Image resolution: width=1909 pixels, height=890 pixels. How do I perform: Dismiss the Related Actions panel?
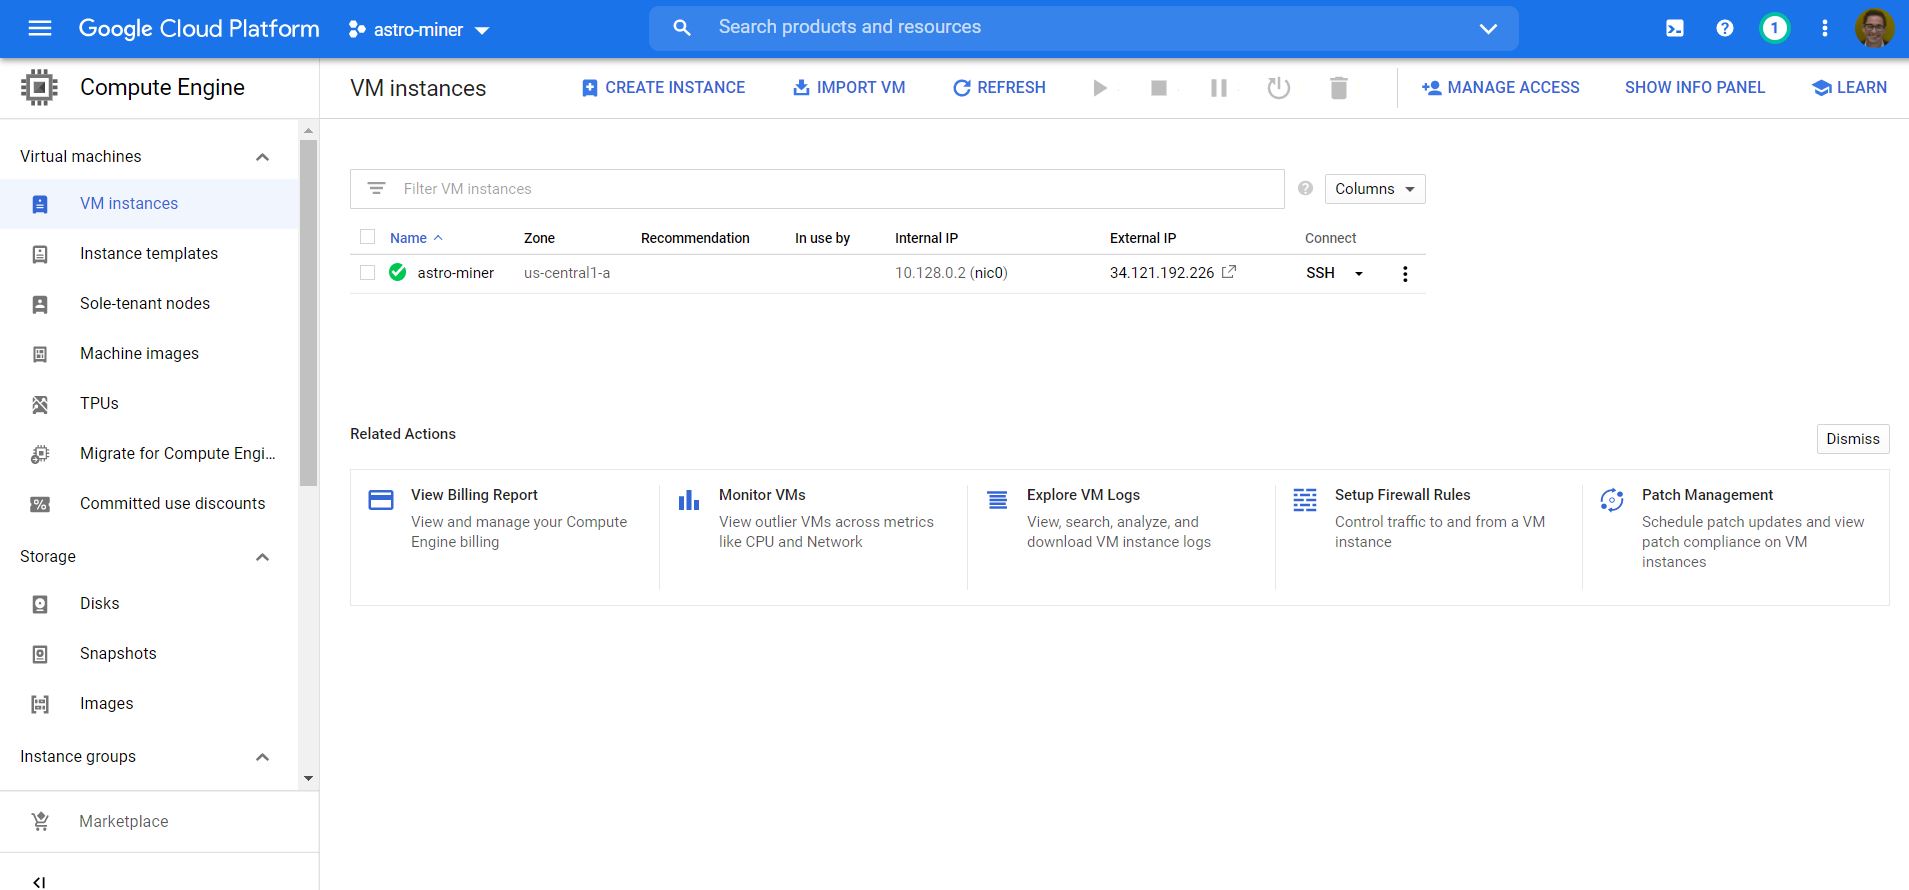[1853, 439]
